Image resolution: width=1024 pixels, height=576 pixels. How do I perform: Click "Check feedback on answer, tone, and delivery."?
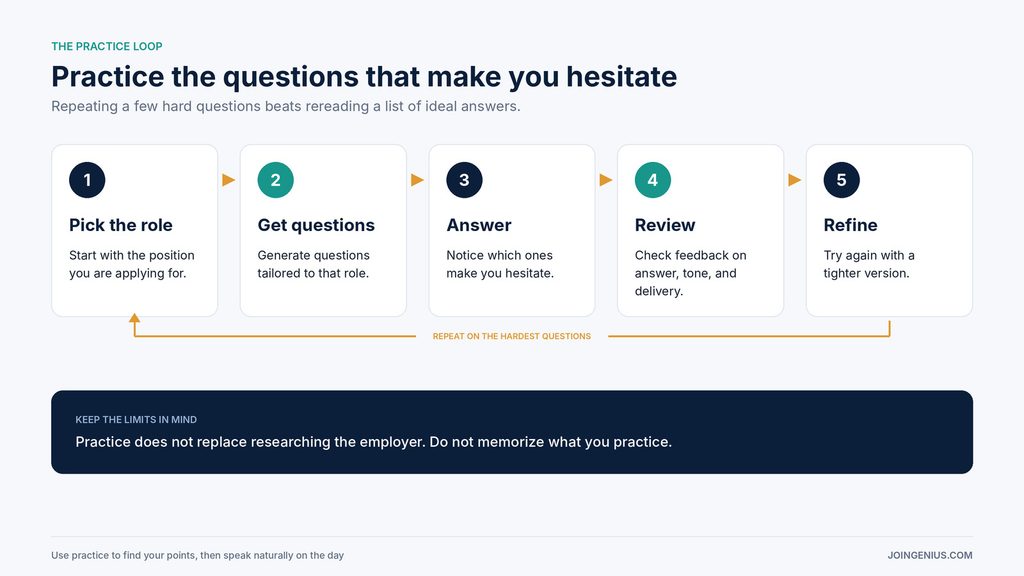point(690,273)
